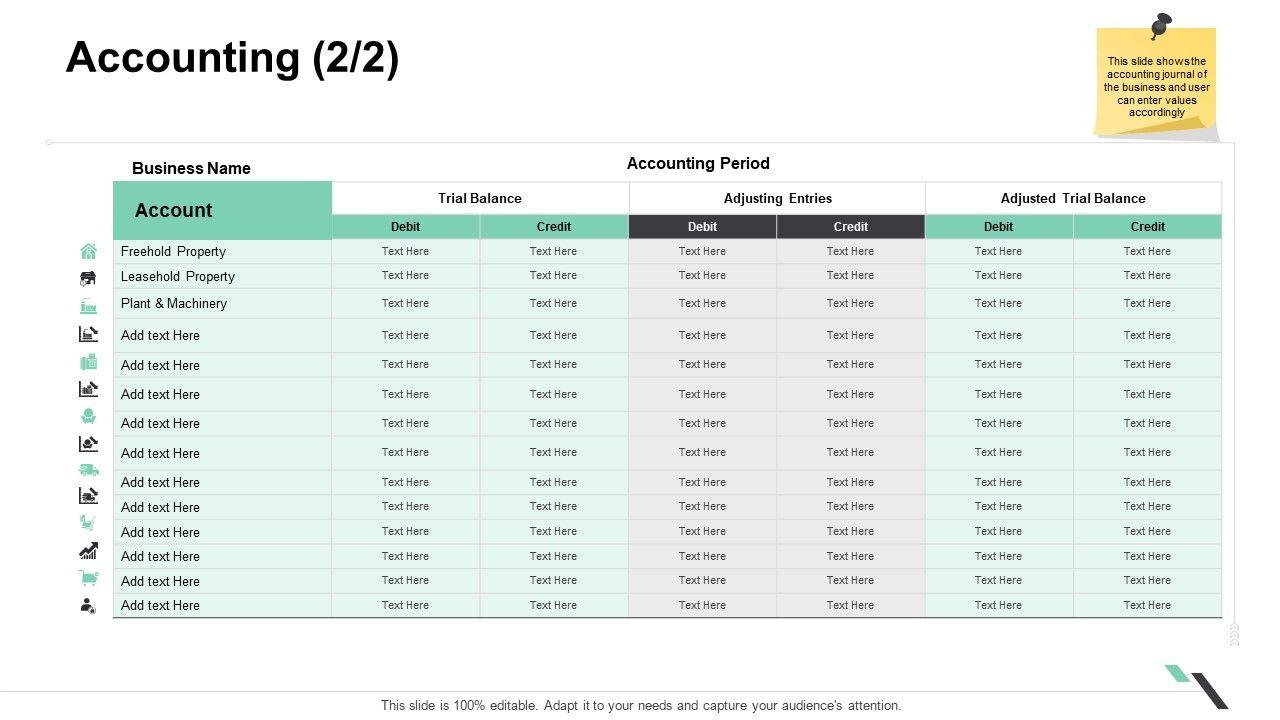Click the factory icon beside Plant & Machinery
The width and height of the screenshot is (1280, 720).
88,306
